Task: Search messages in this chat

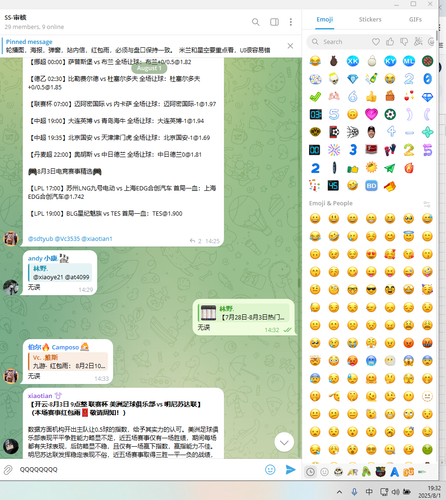Action: click(x=255, y=22)
